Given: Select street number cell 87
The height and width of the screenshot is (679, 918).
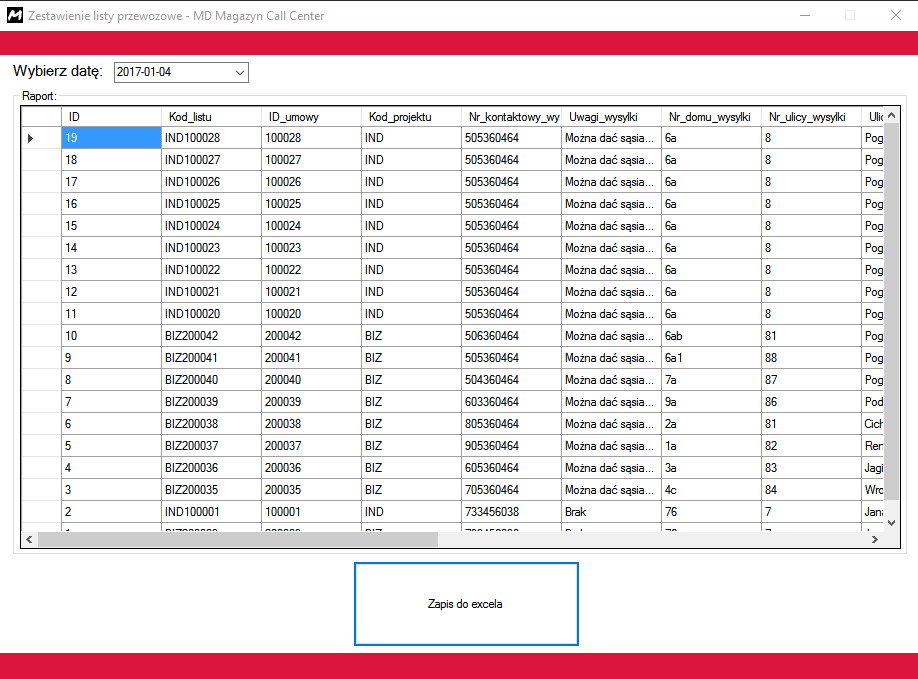Looking at the screenshot, I should (x=811, y=380).
